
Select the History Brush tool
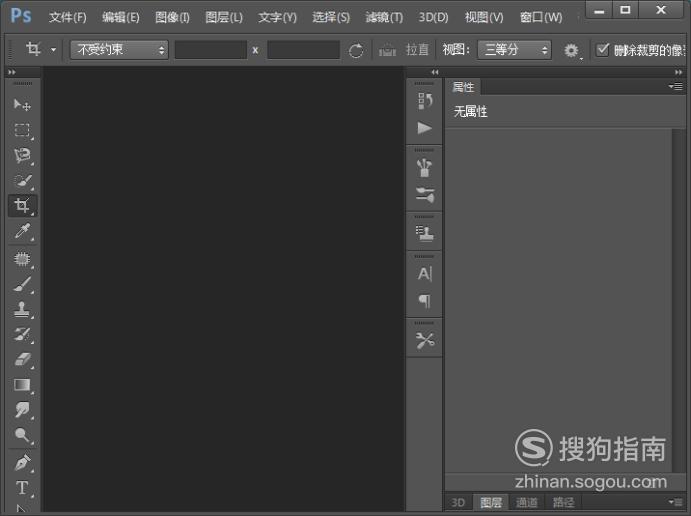click(22, 334)
